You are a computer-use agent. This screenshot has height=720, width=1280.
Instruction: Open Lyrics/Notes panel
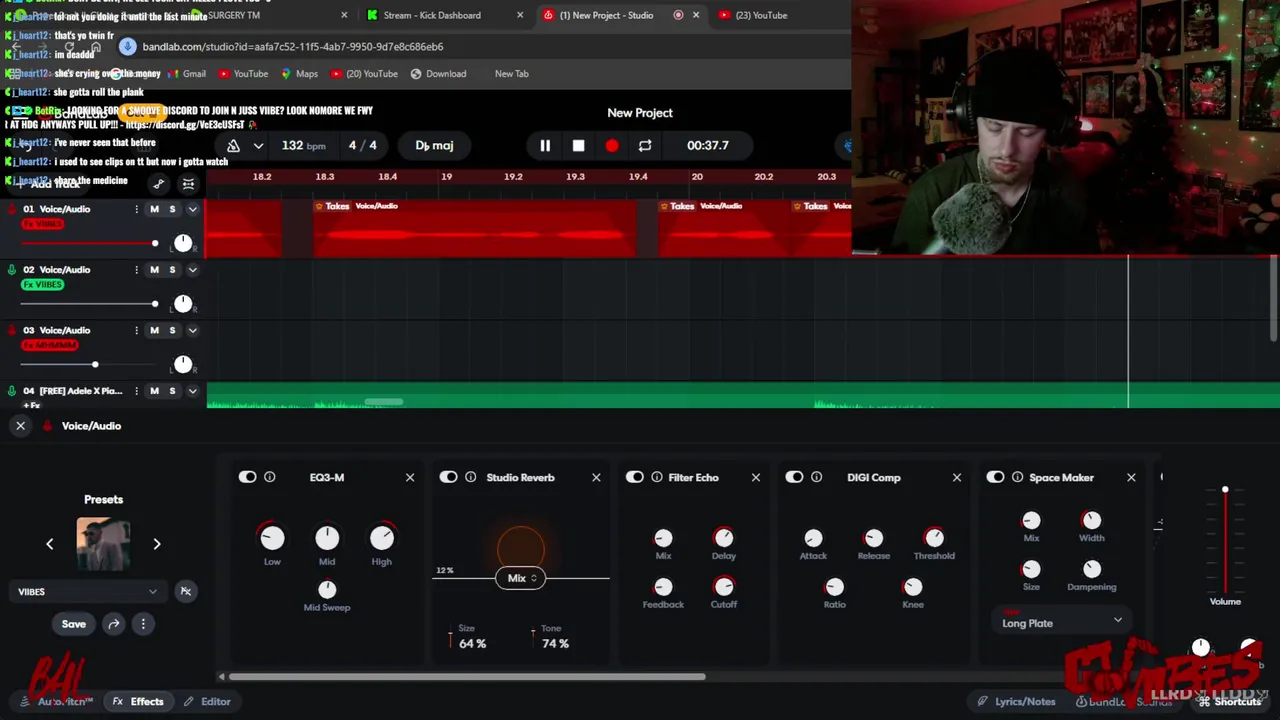1016,702
